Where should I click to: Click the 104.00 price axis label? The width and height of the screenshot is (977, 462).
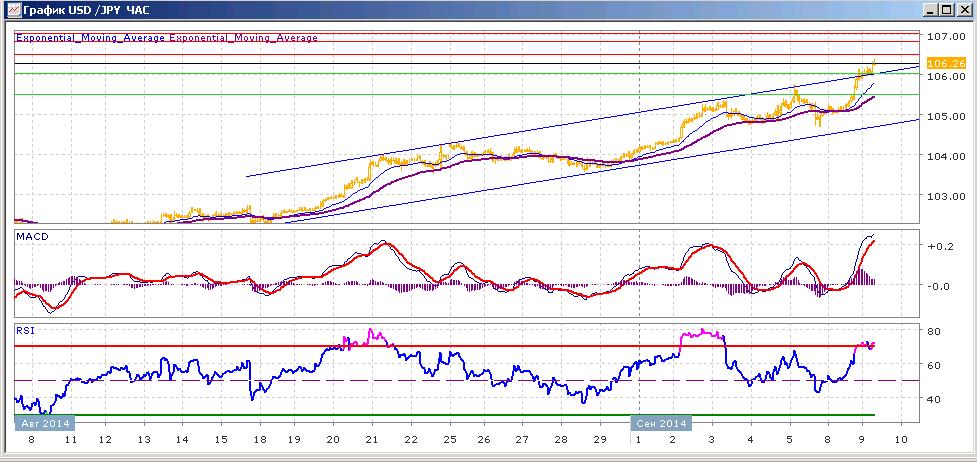(946, 156)
